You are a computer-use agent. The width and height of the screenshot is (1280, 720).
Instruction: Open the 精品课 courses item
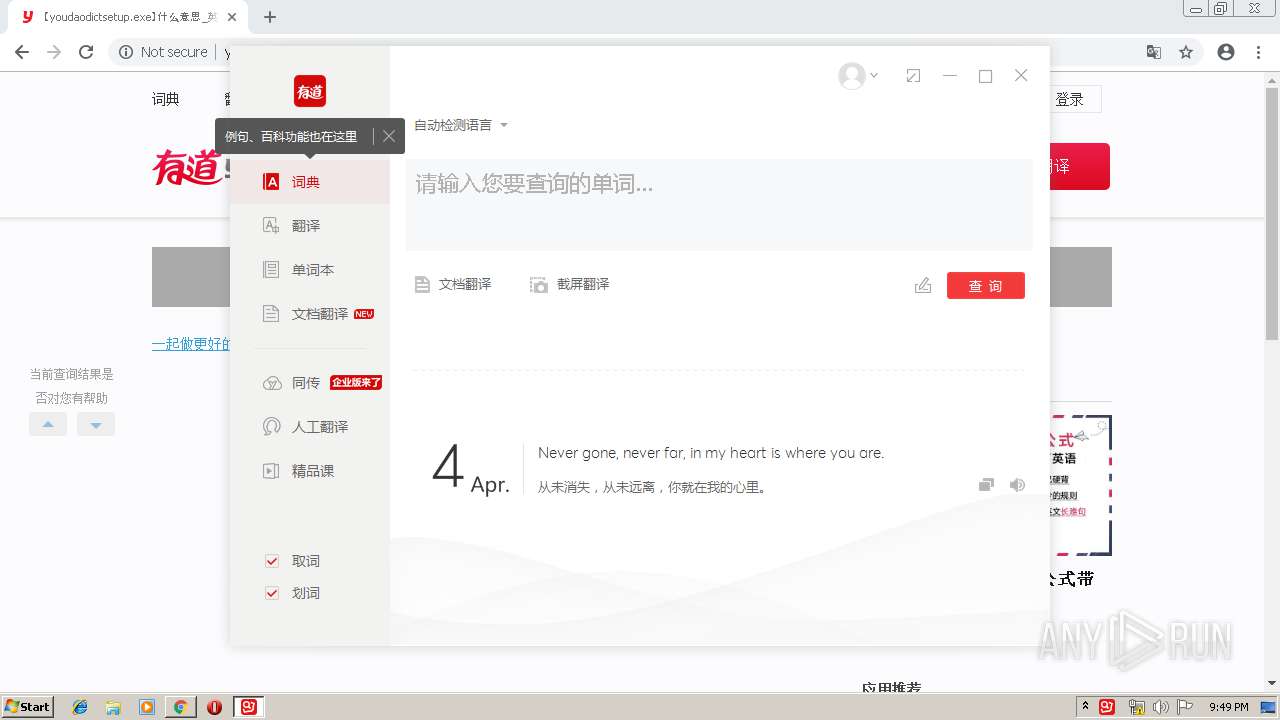click(310, 471)
